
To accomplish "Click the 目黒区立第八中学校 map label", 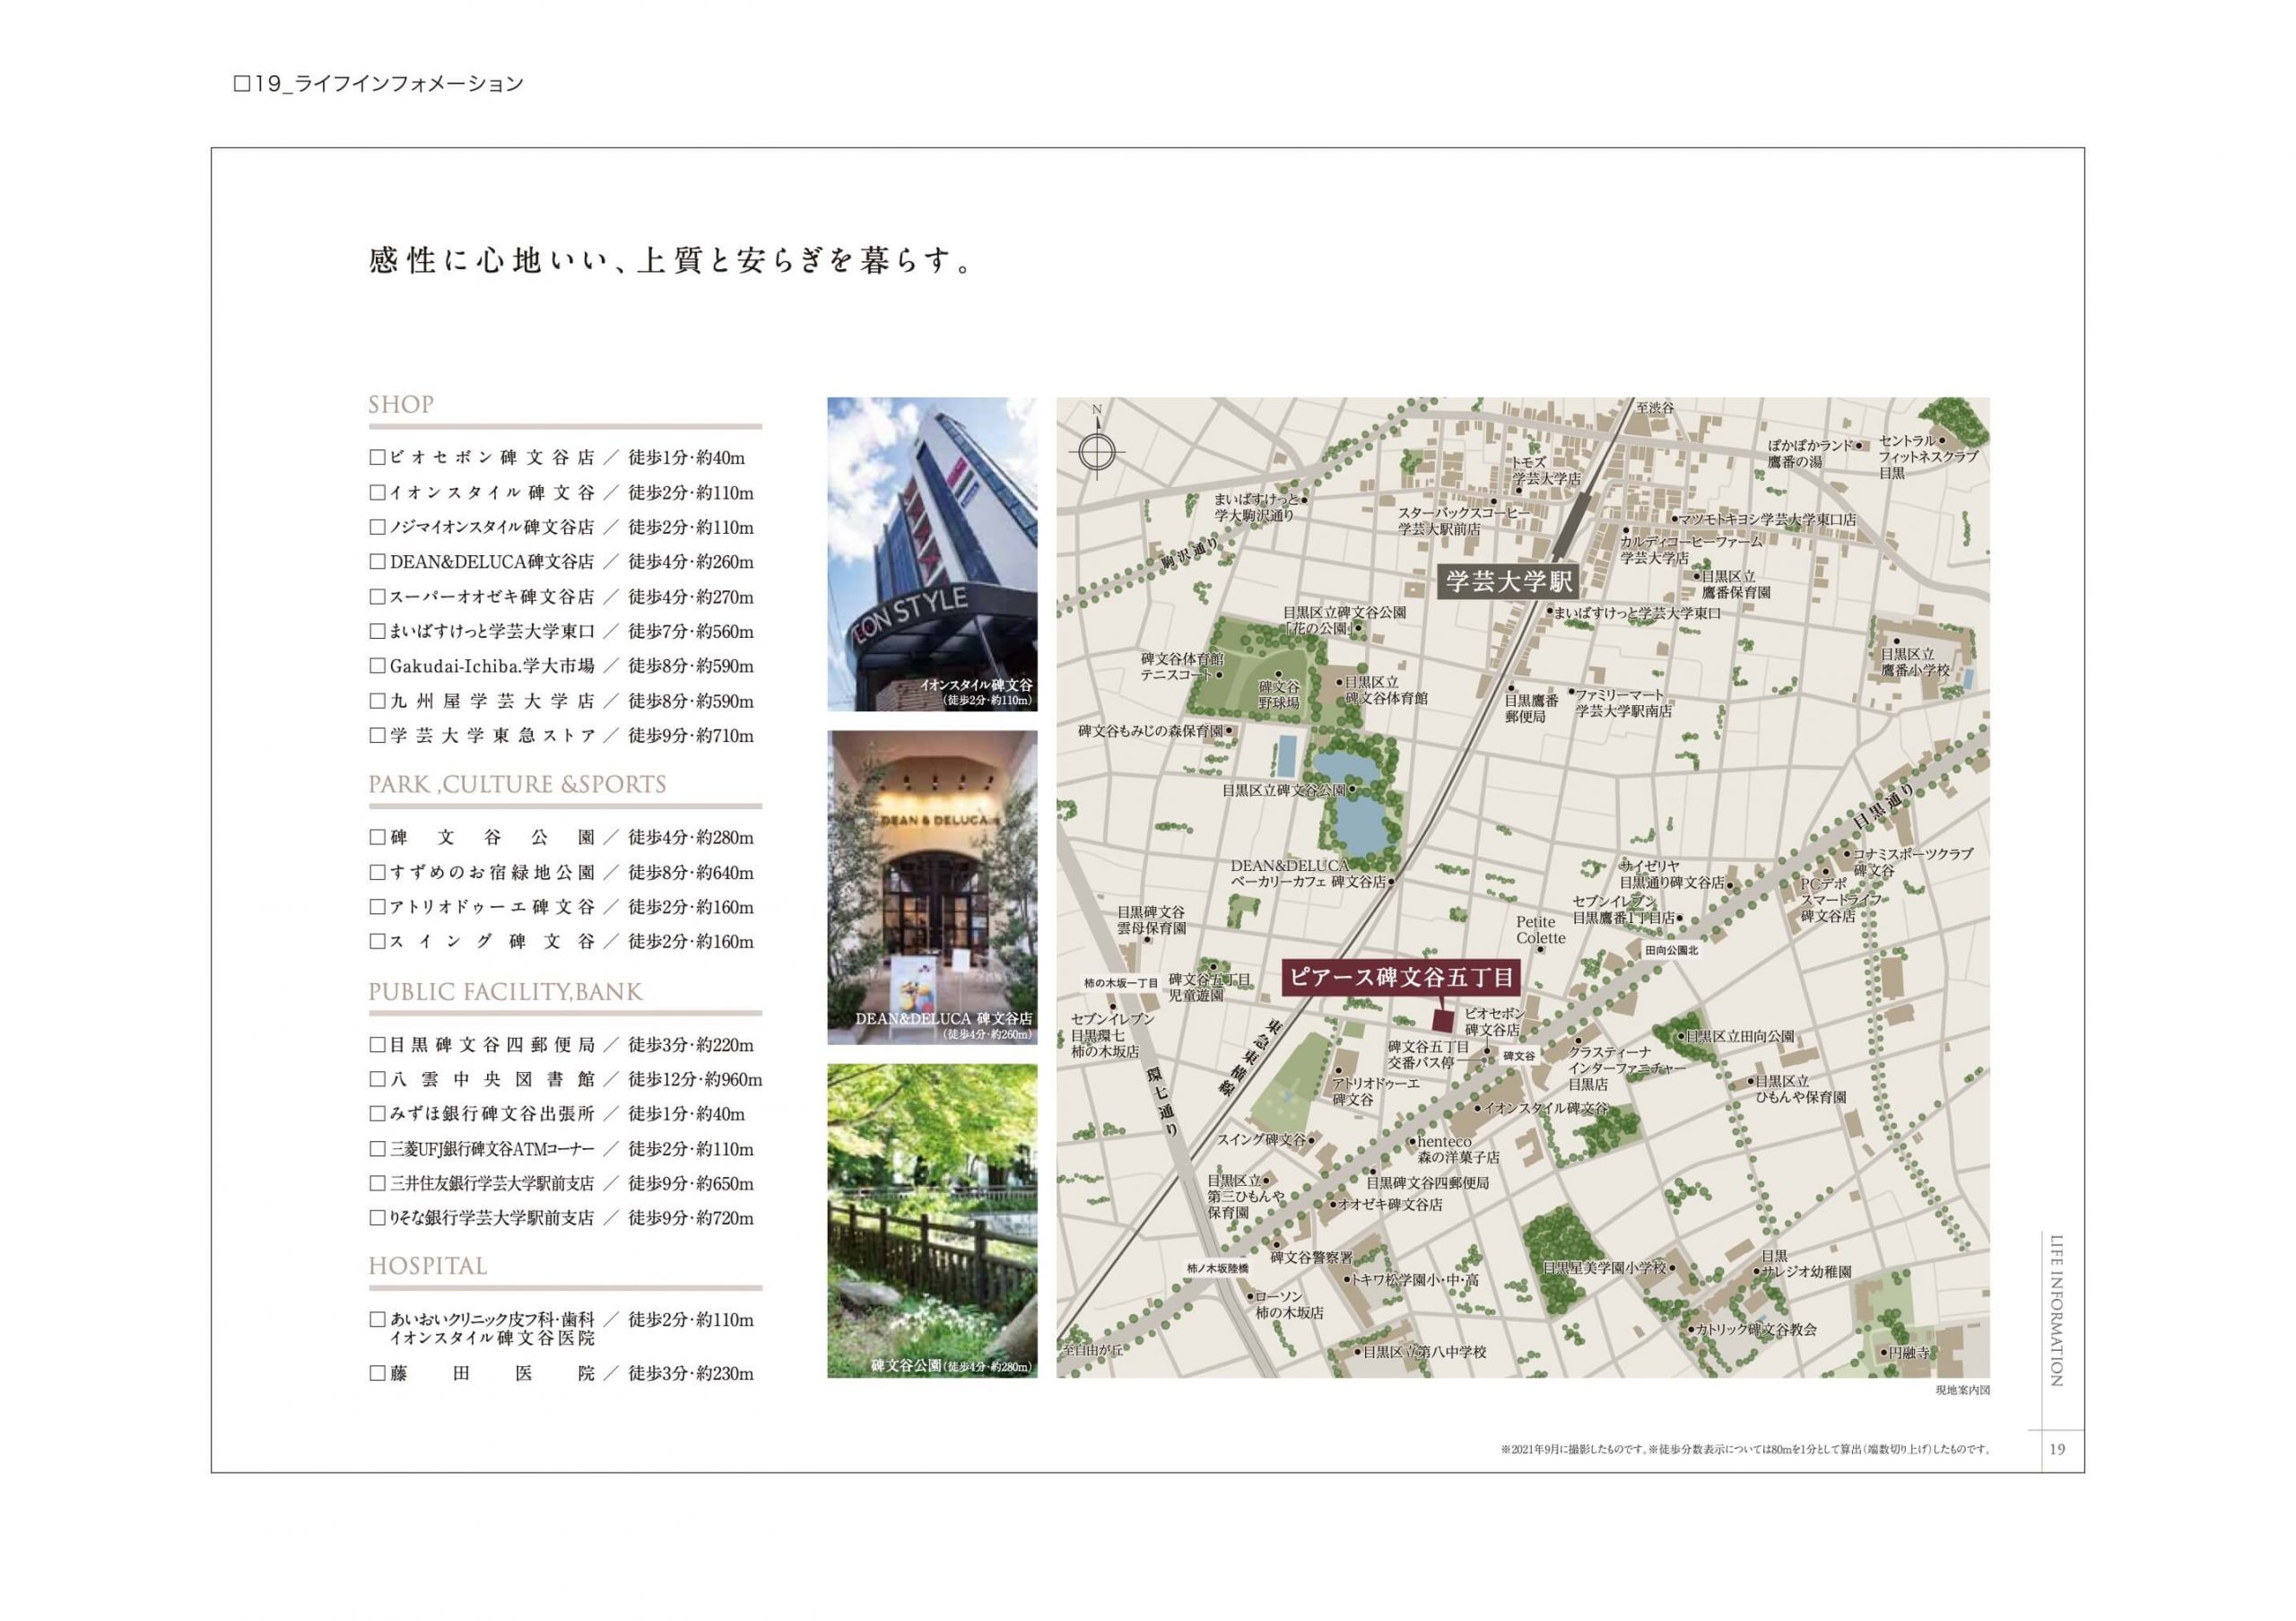I will (x=1425, y=1352).
